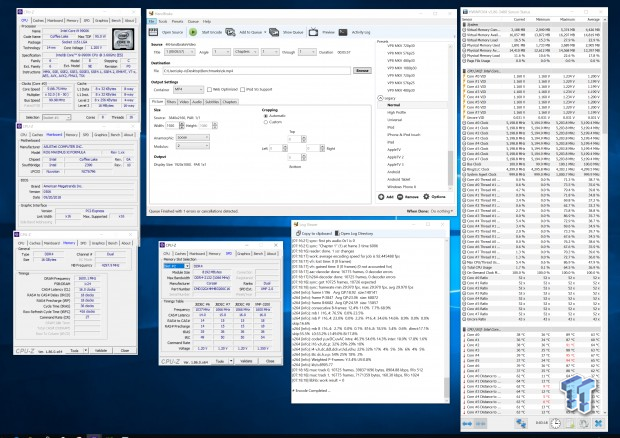Click the destination file path field
620x438 pixels.
click(256, 71)
